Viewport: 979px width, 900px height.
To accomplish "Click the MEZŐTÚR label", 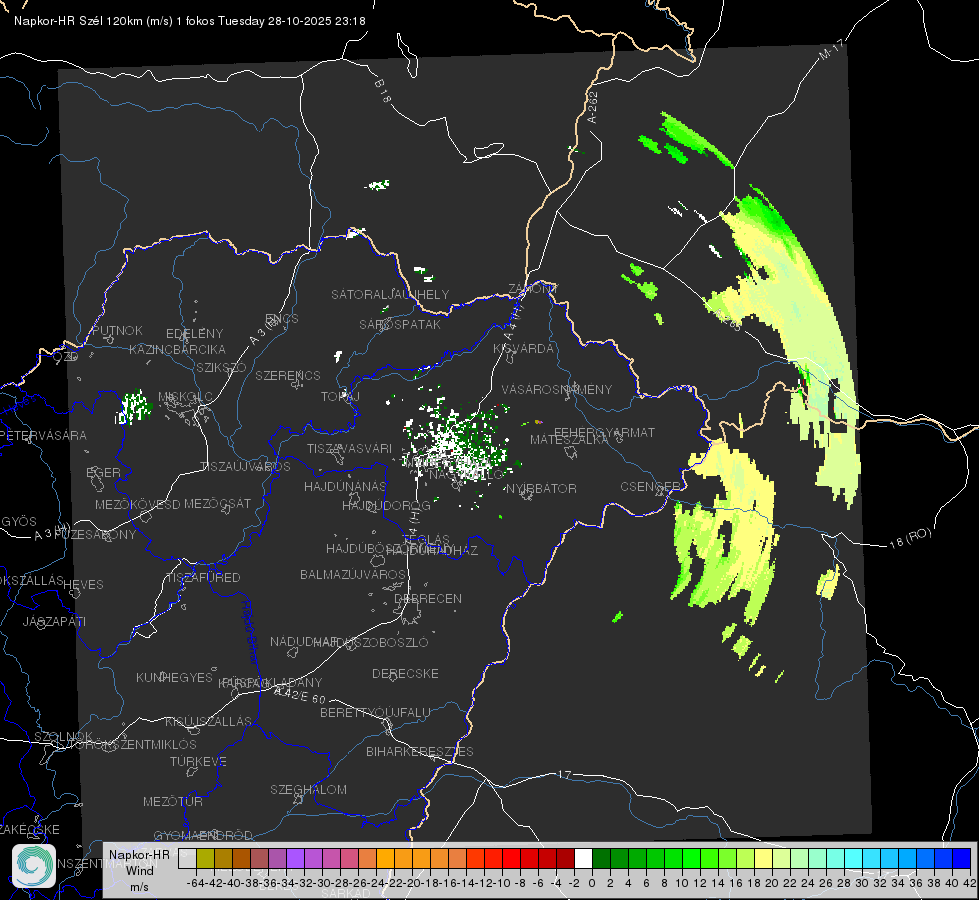I will pos(172,801).
